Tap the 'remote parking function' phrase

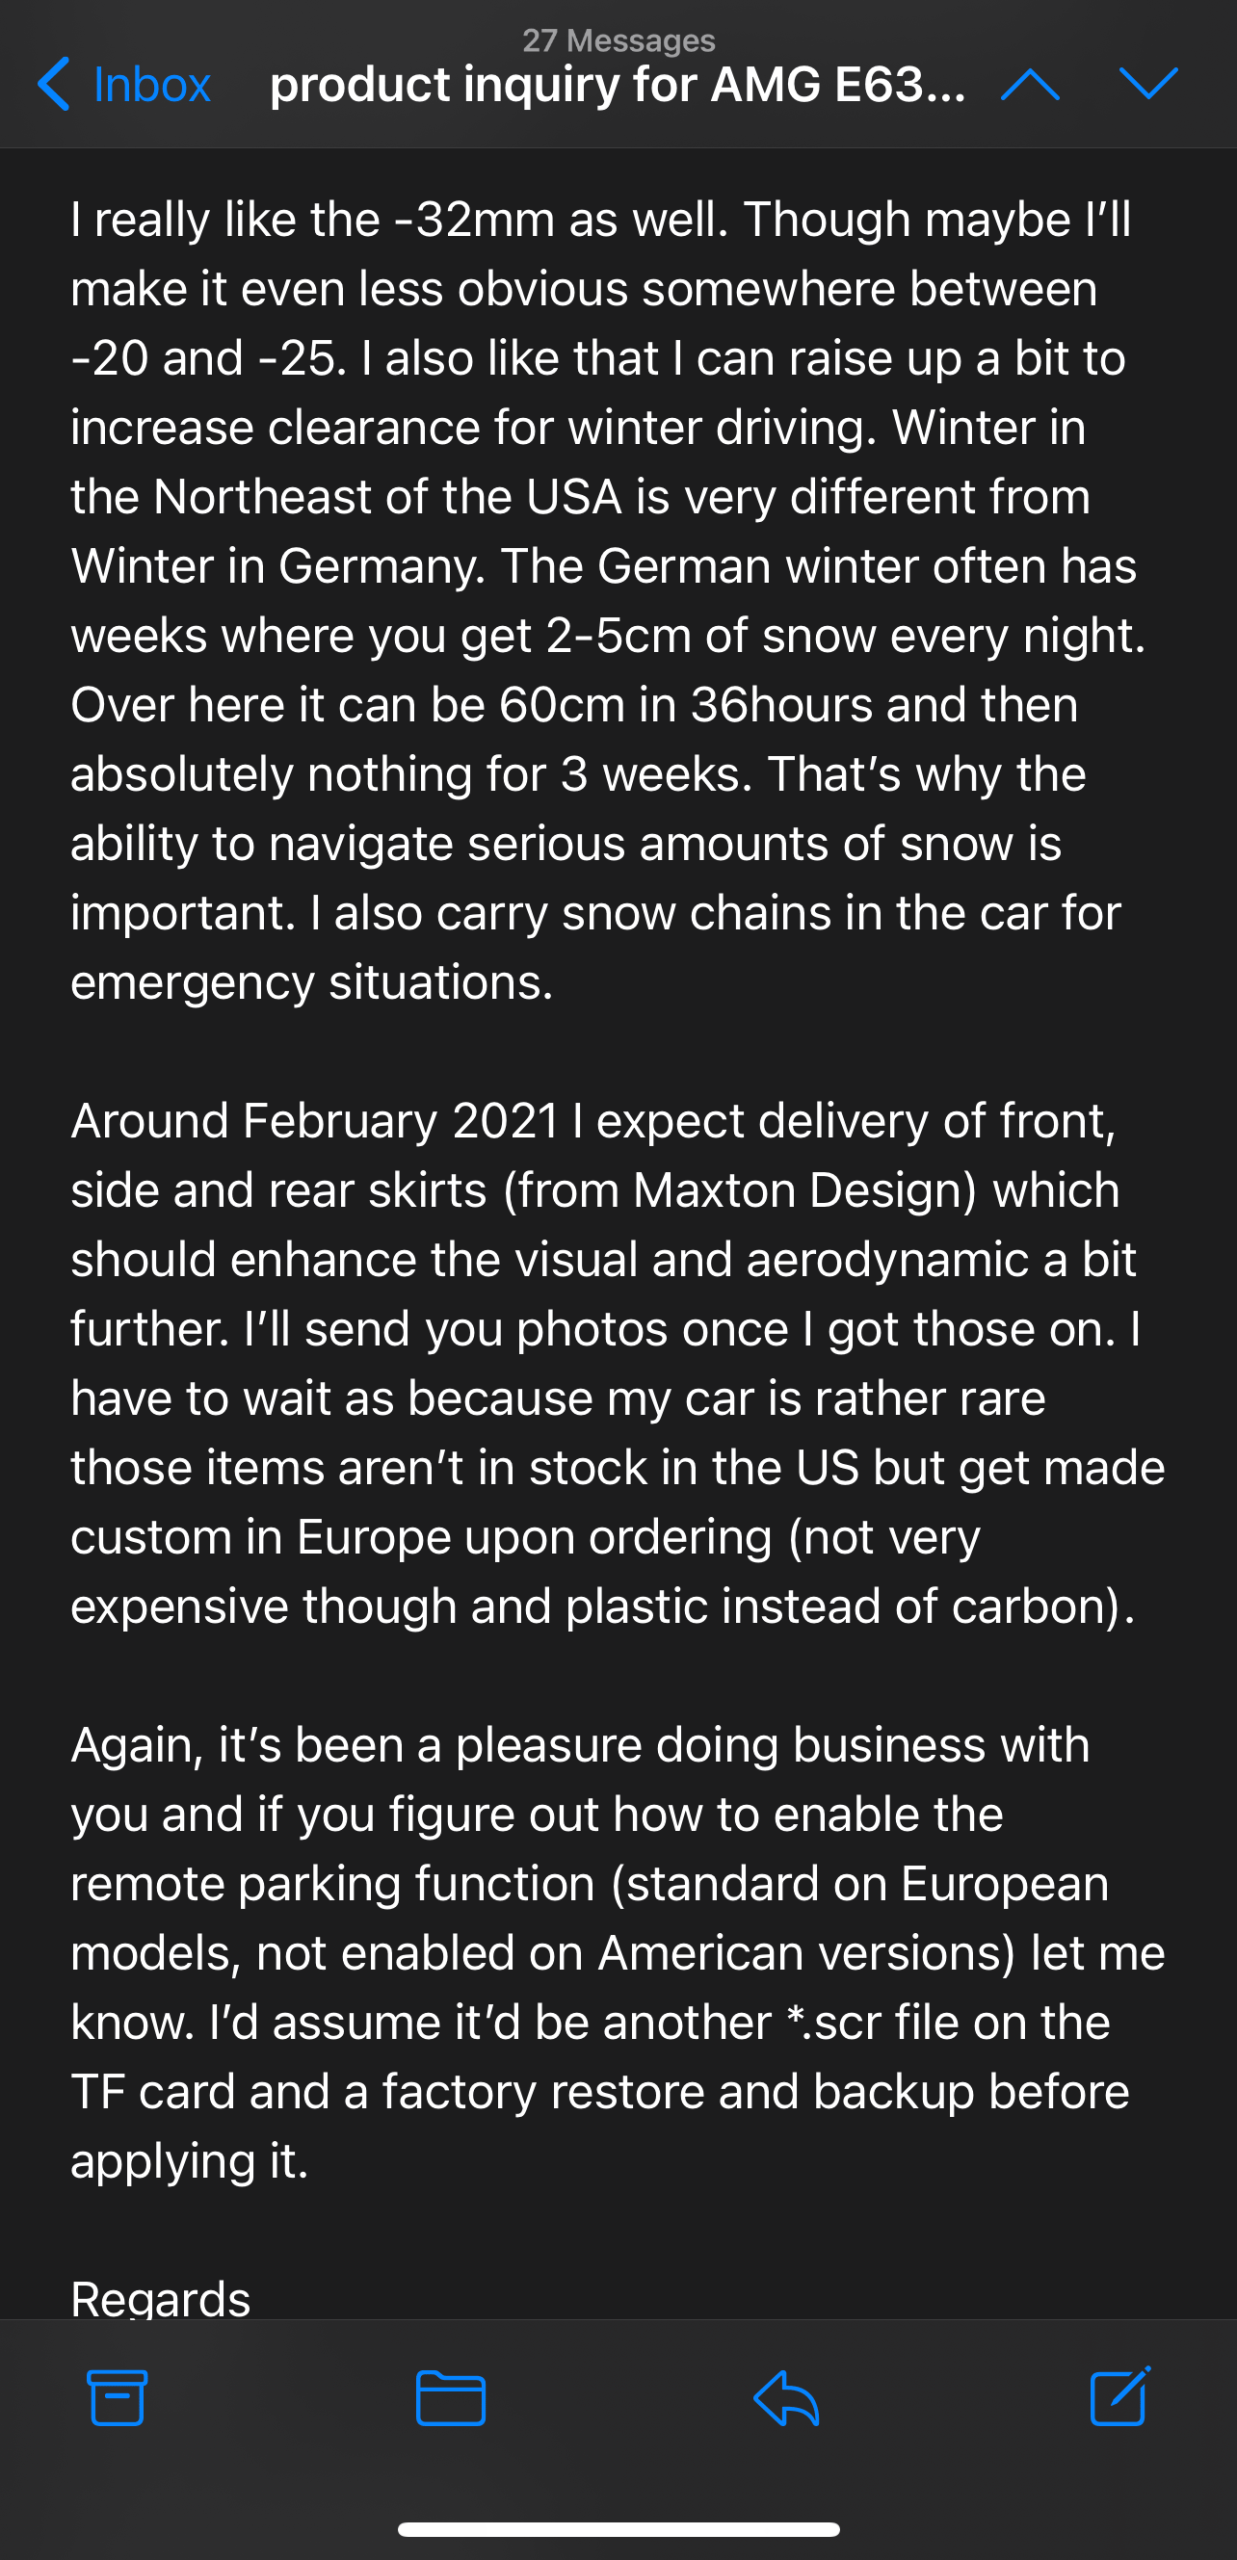334,1884
